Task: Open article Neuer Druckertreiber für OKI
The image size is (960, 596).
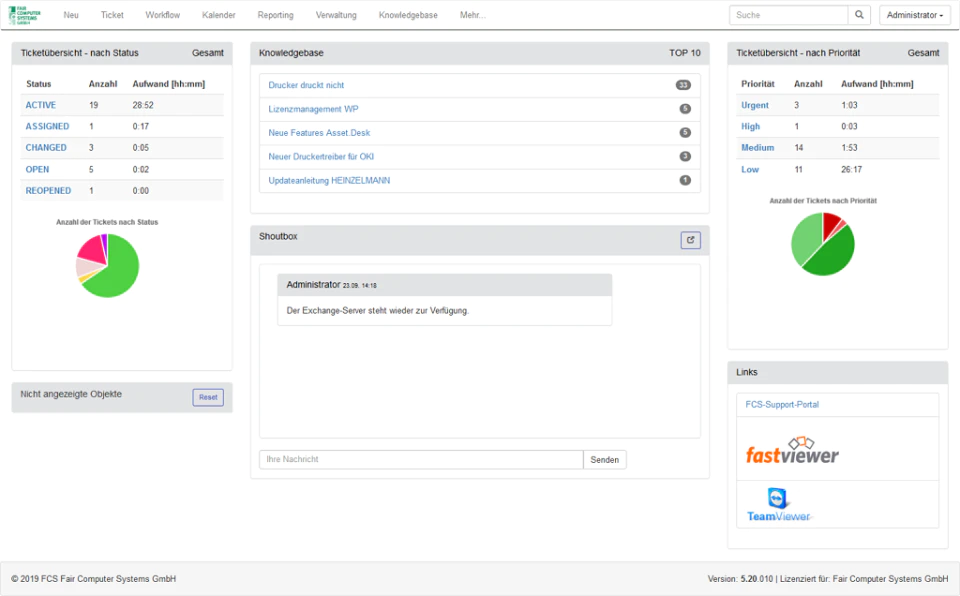Action: [321, 156]
